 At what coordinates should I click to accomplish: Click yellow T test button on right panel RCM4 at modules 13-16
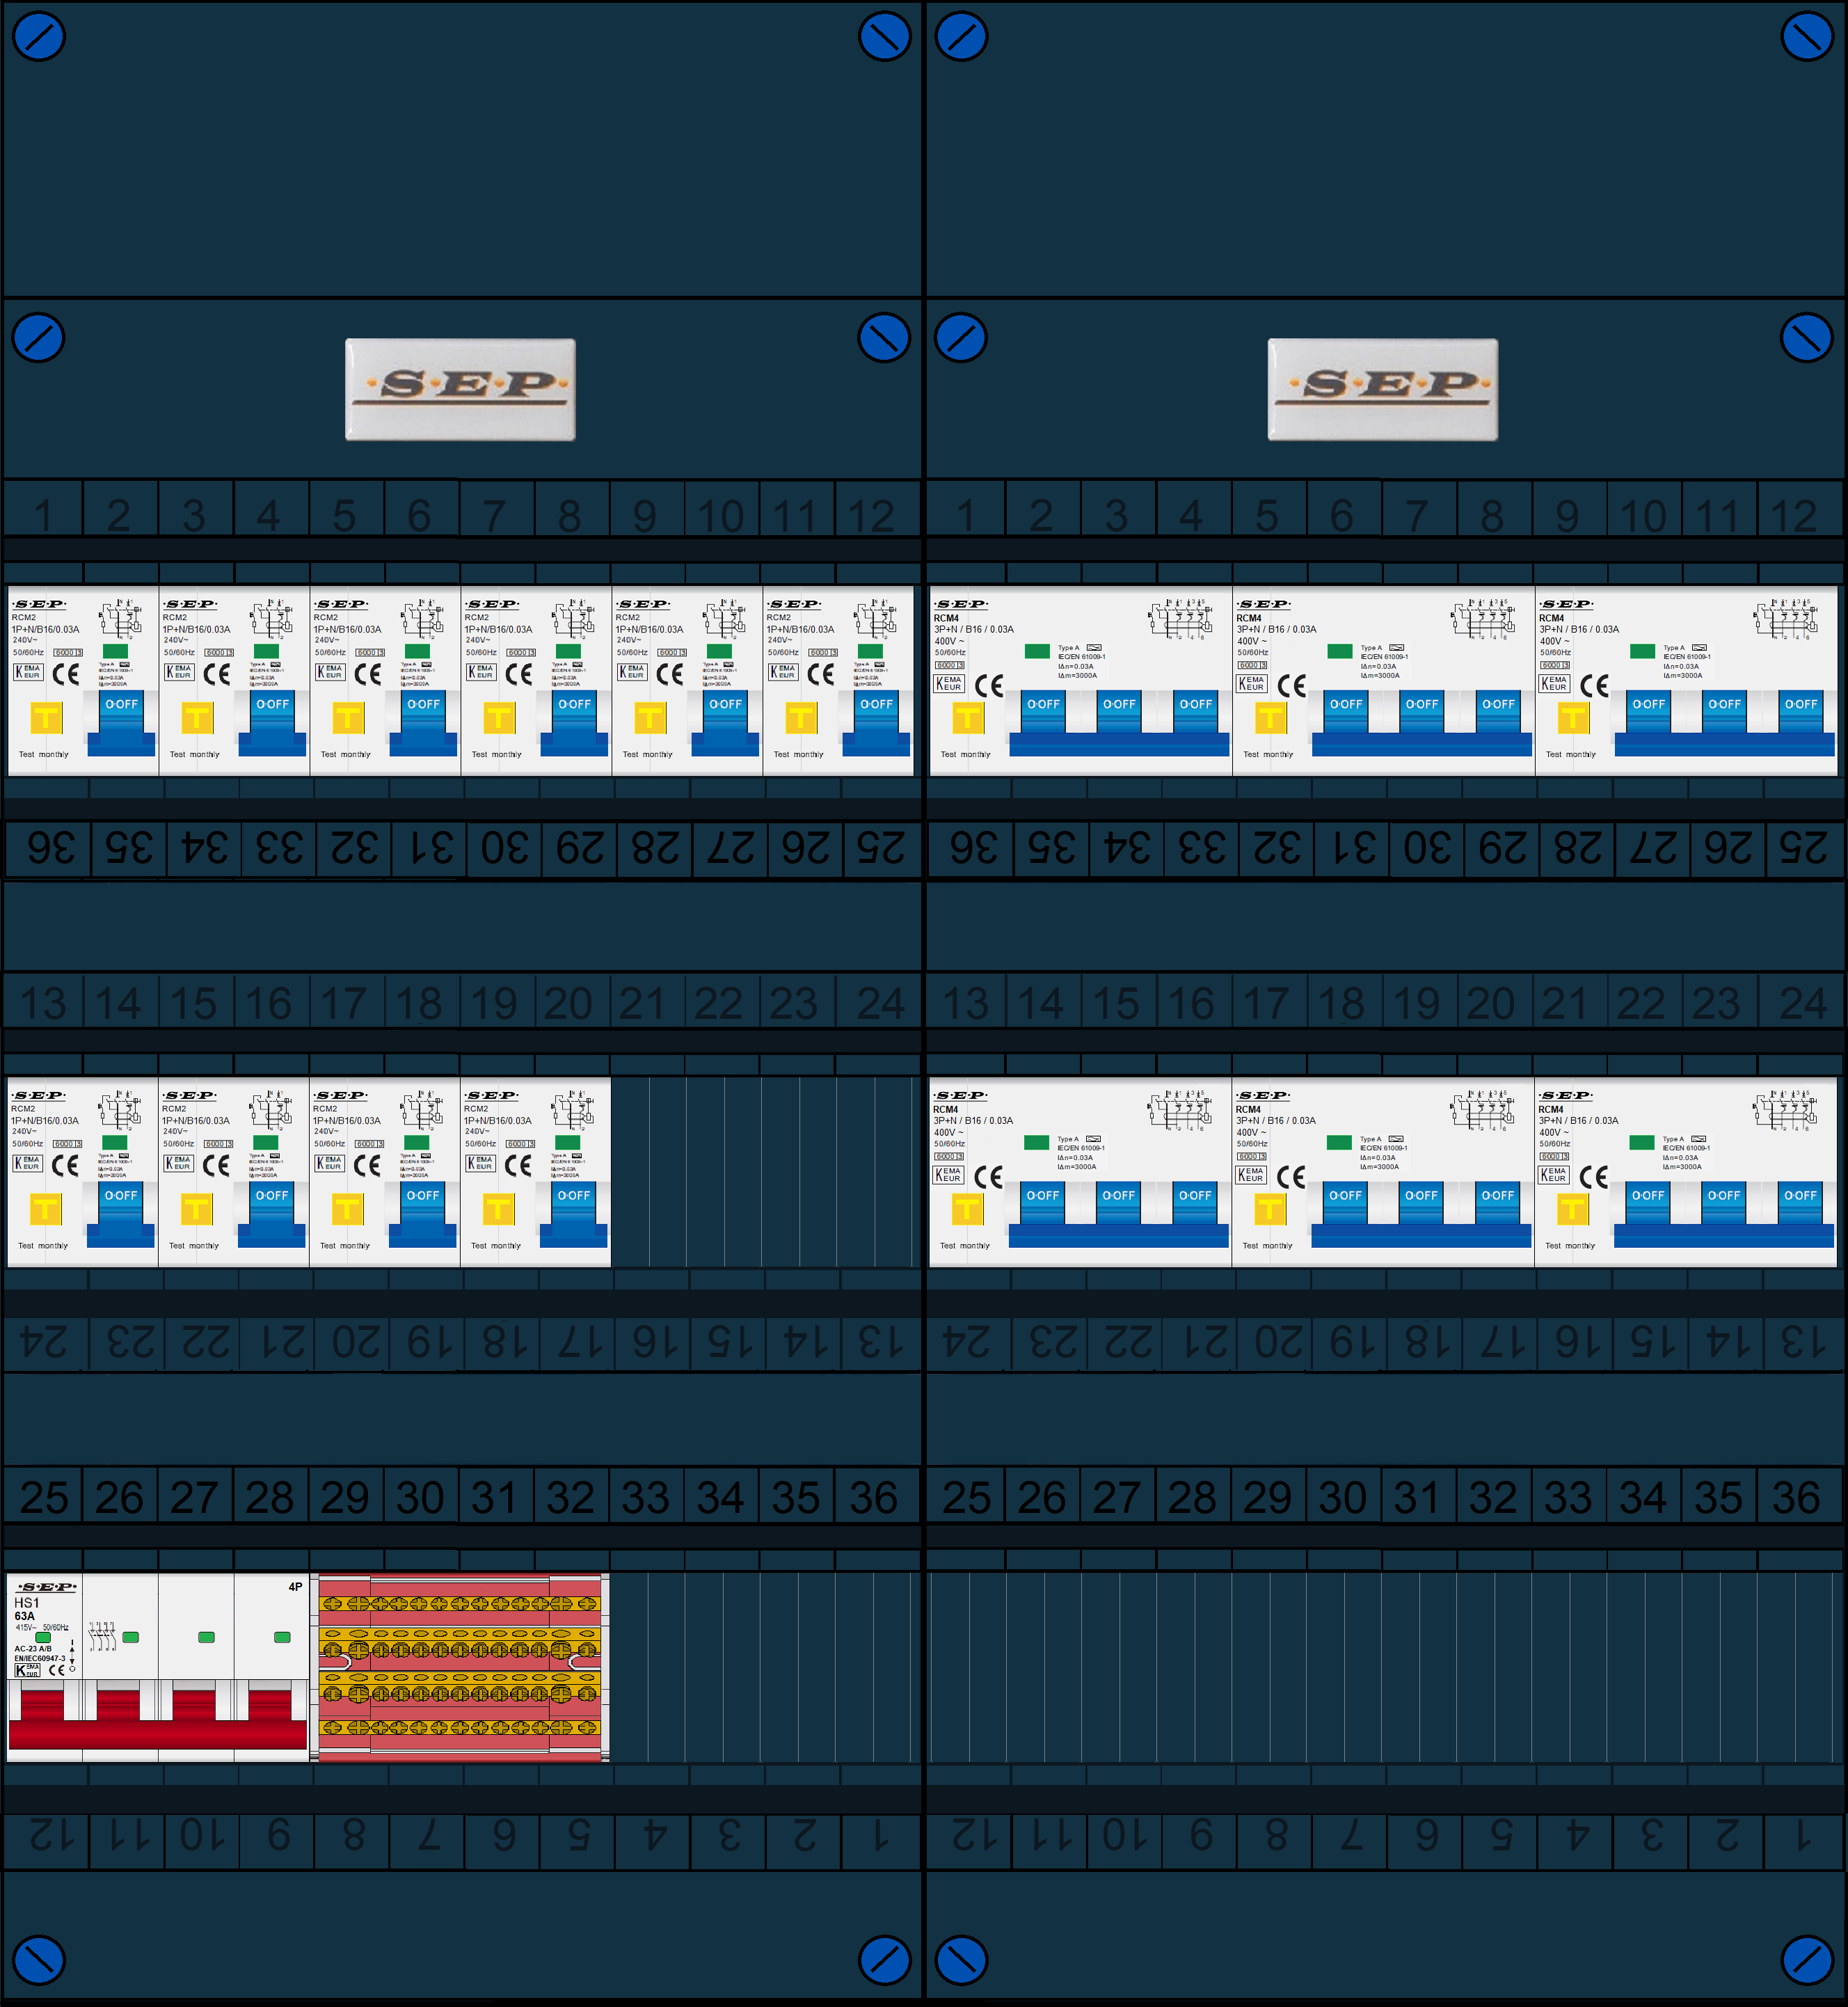point(967,1209)
